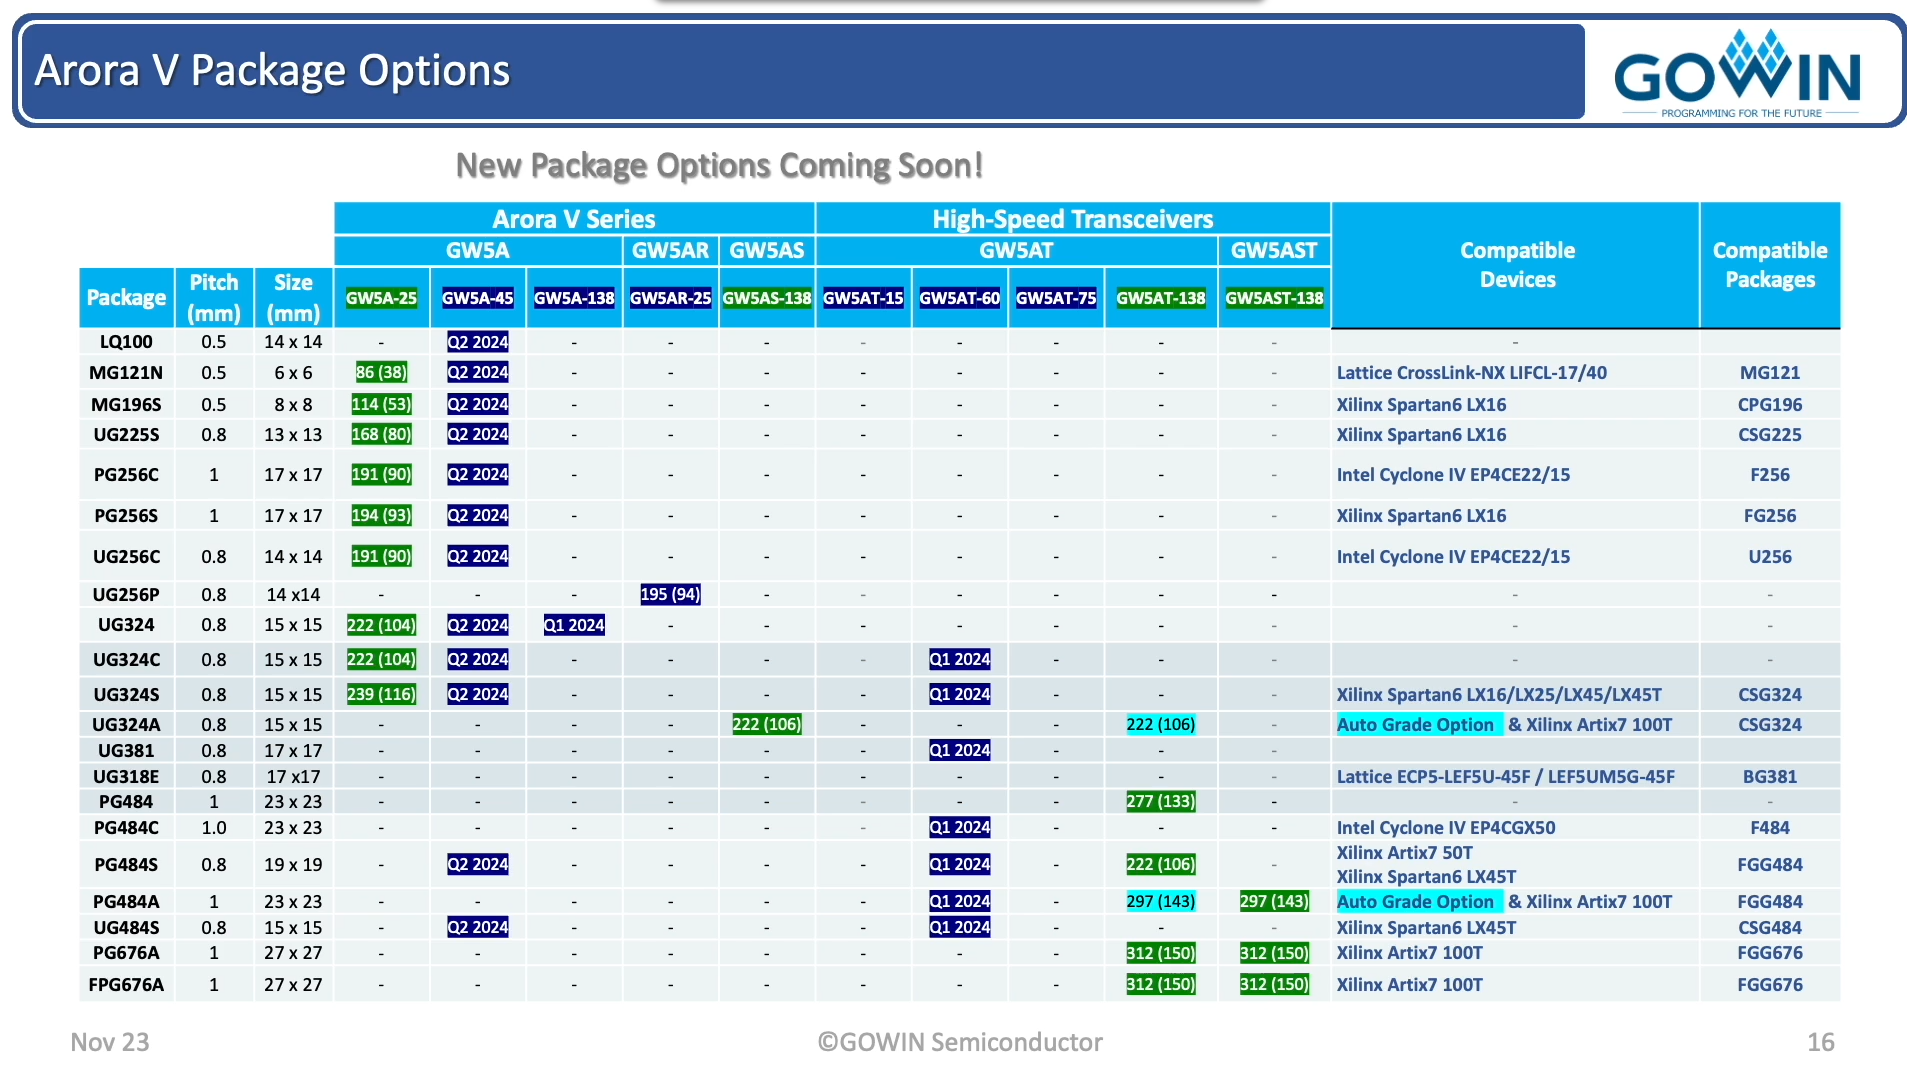Screen dimensions: 1907x1071
Task: Select the GW5A-25 device header
Action: (x=381, y=298)
